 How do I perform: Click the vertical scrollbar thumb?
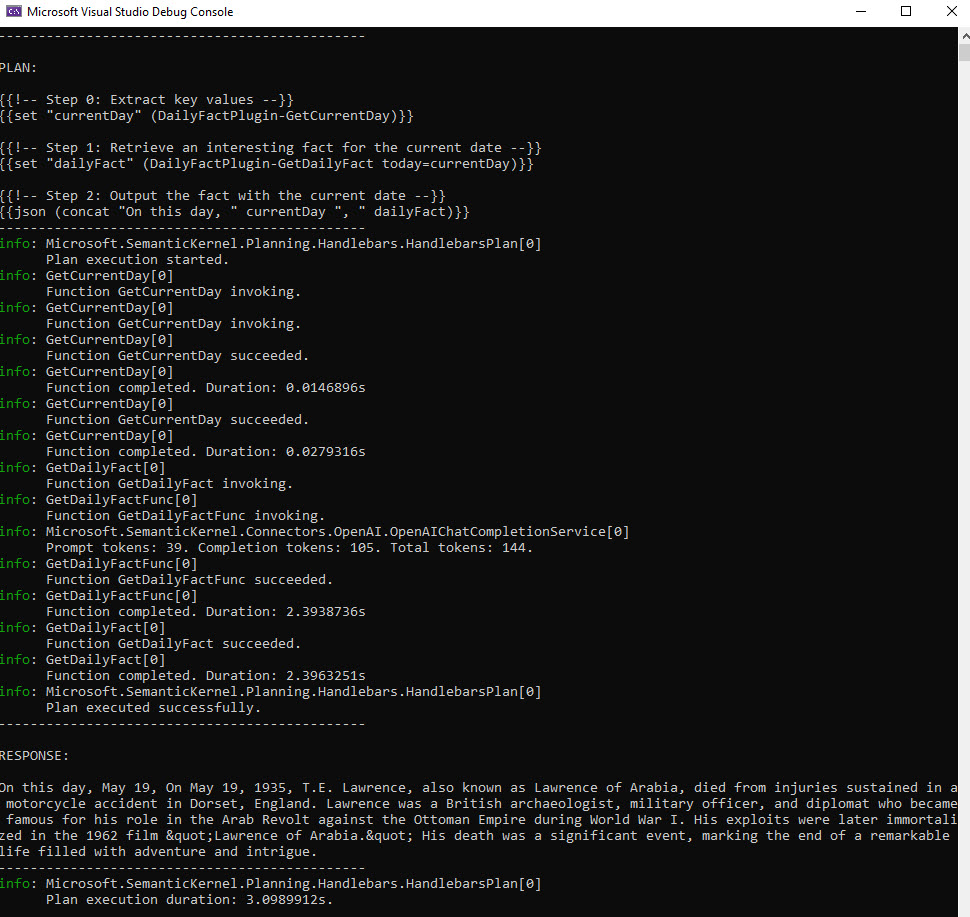(x=964, y=53)
